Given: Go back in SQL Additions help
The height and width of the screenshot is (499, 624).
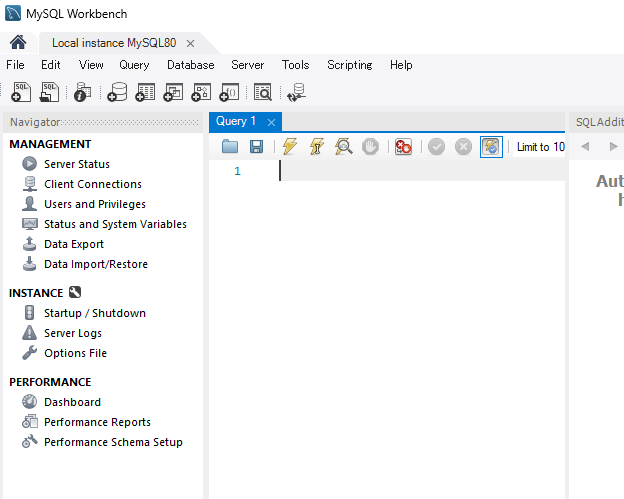Looking at the screenshot, I should pos(585,146).
